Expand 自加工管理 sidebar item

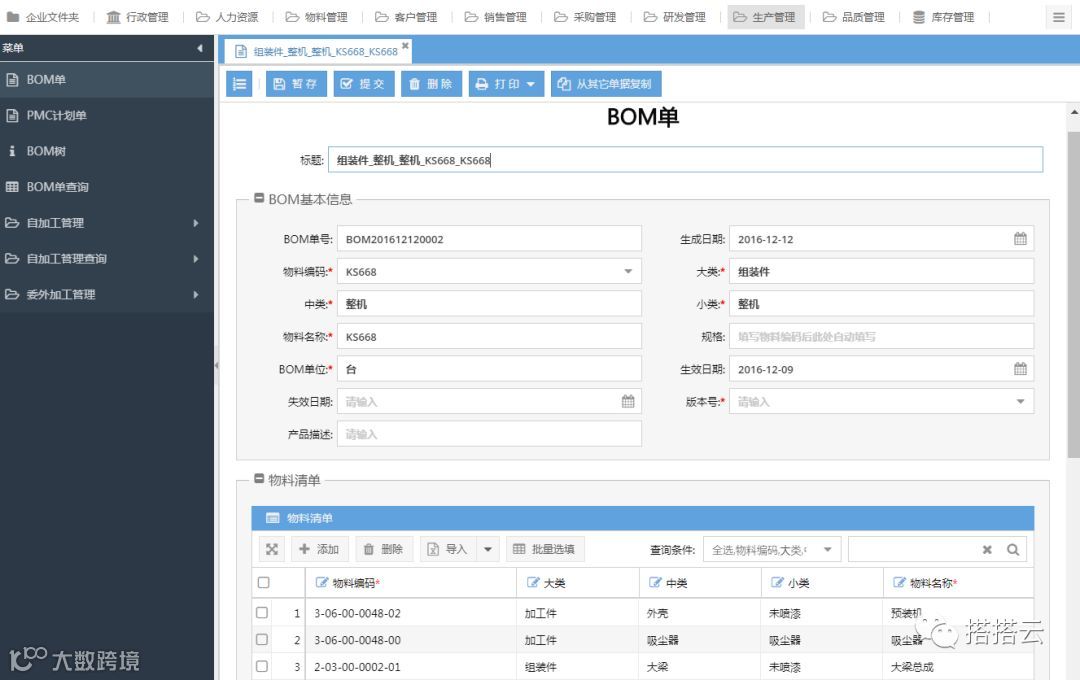[107, 223]
